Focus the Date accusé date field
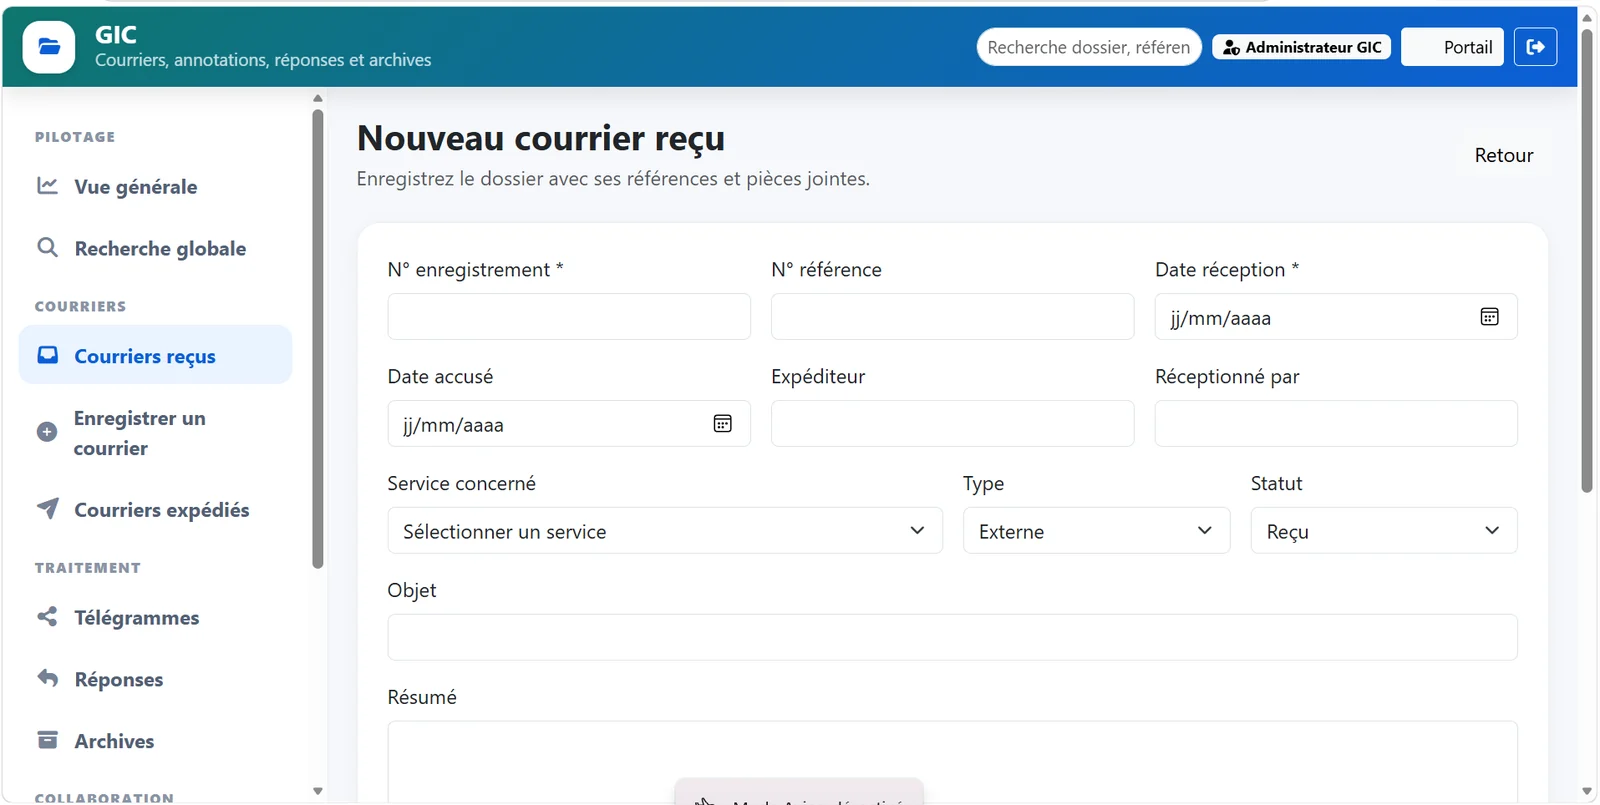The height and width of the screenshot is (805, 1600). click(x=569, y=424)
